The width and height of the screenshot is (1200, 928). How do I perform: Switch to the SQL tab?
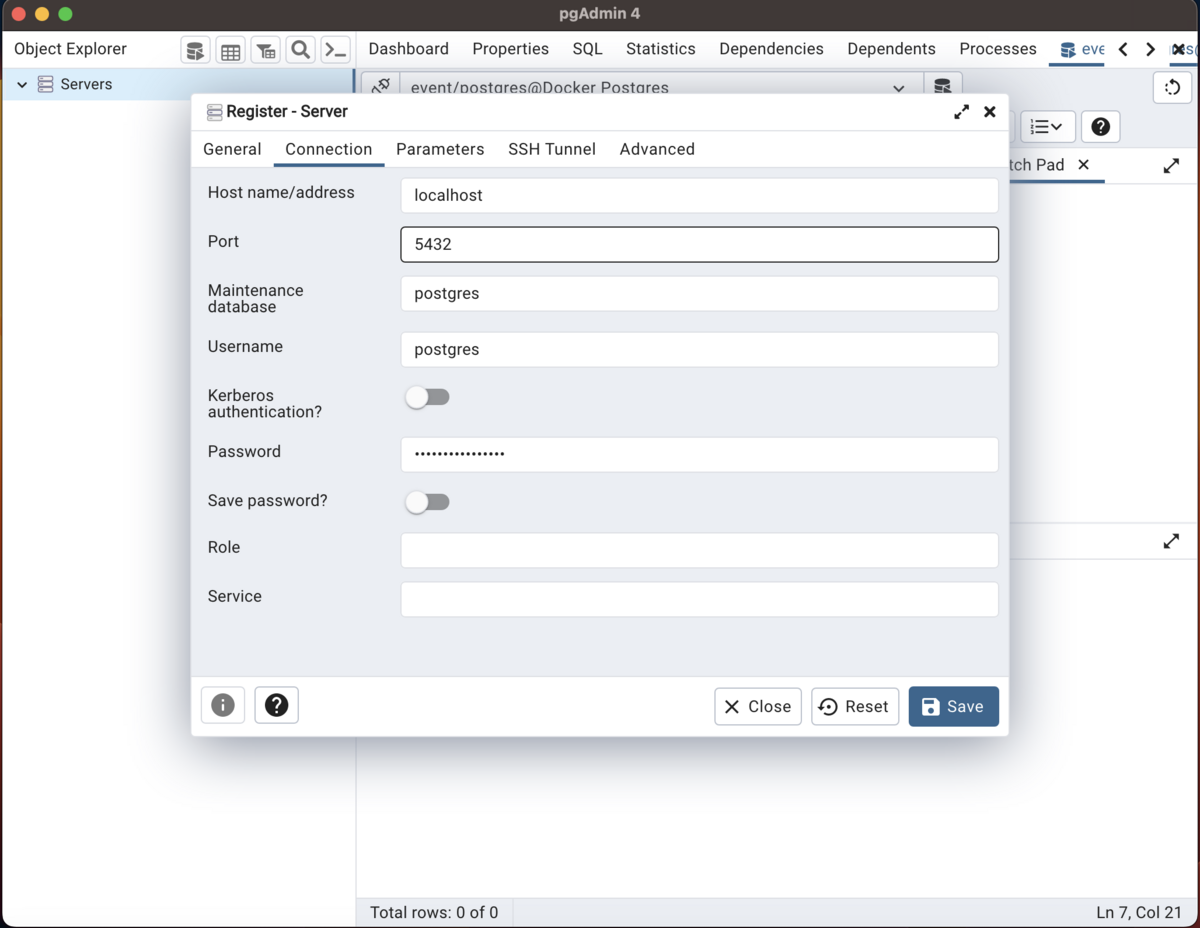[x=588, y=49]
